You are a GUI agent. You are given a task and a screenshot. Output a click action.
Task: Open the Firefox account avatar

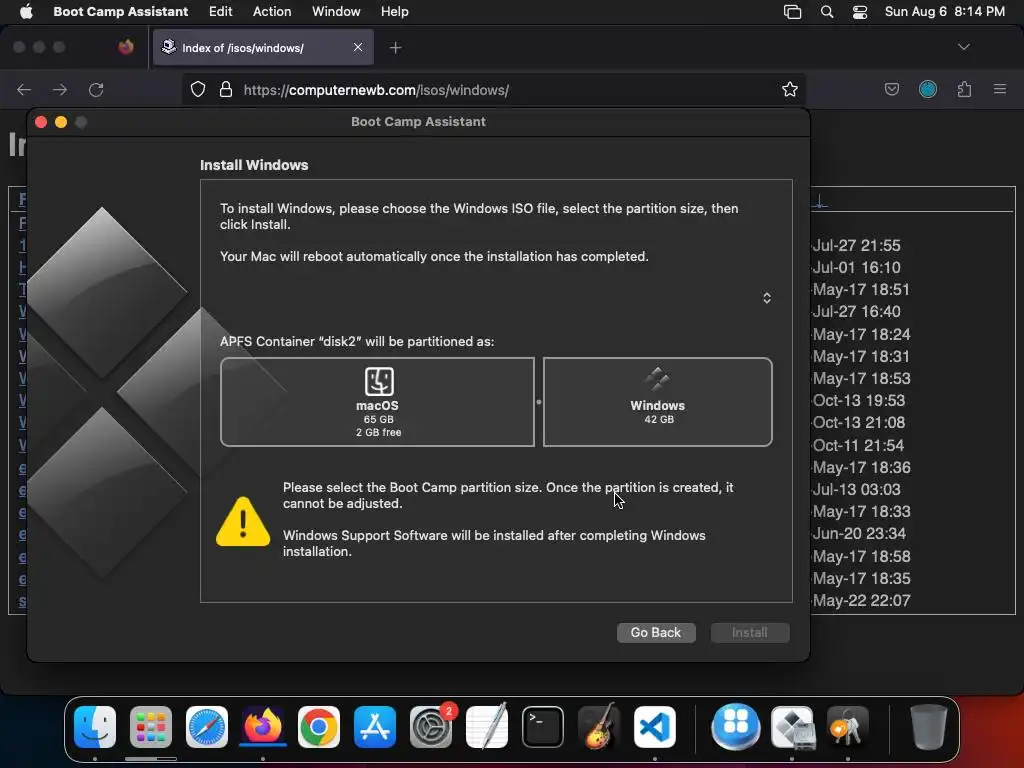click(x=928, y=89)
